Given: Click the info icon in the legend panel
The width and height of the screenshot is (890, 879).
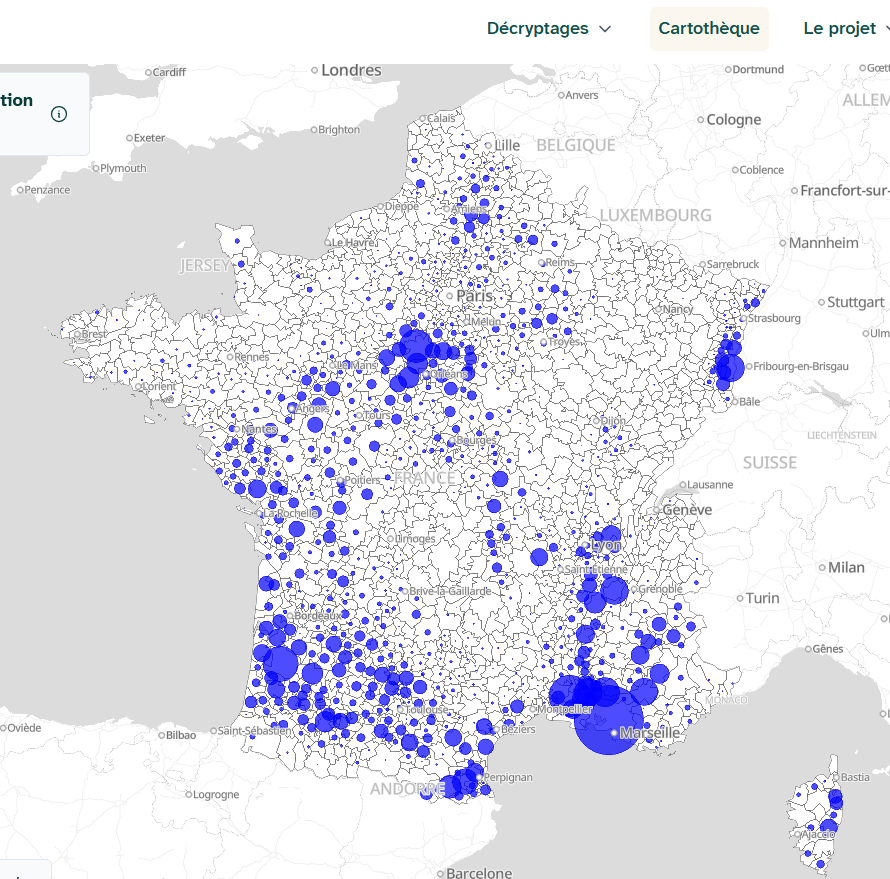Looking at the screenshot, I should 59,114.
